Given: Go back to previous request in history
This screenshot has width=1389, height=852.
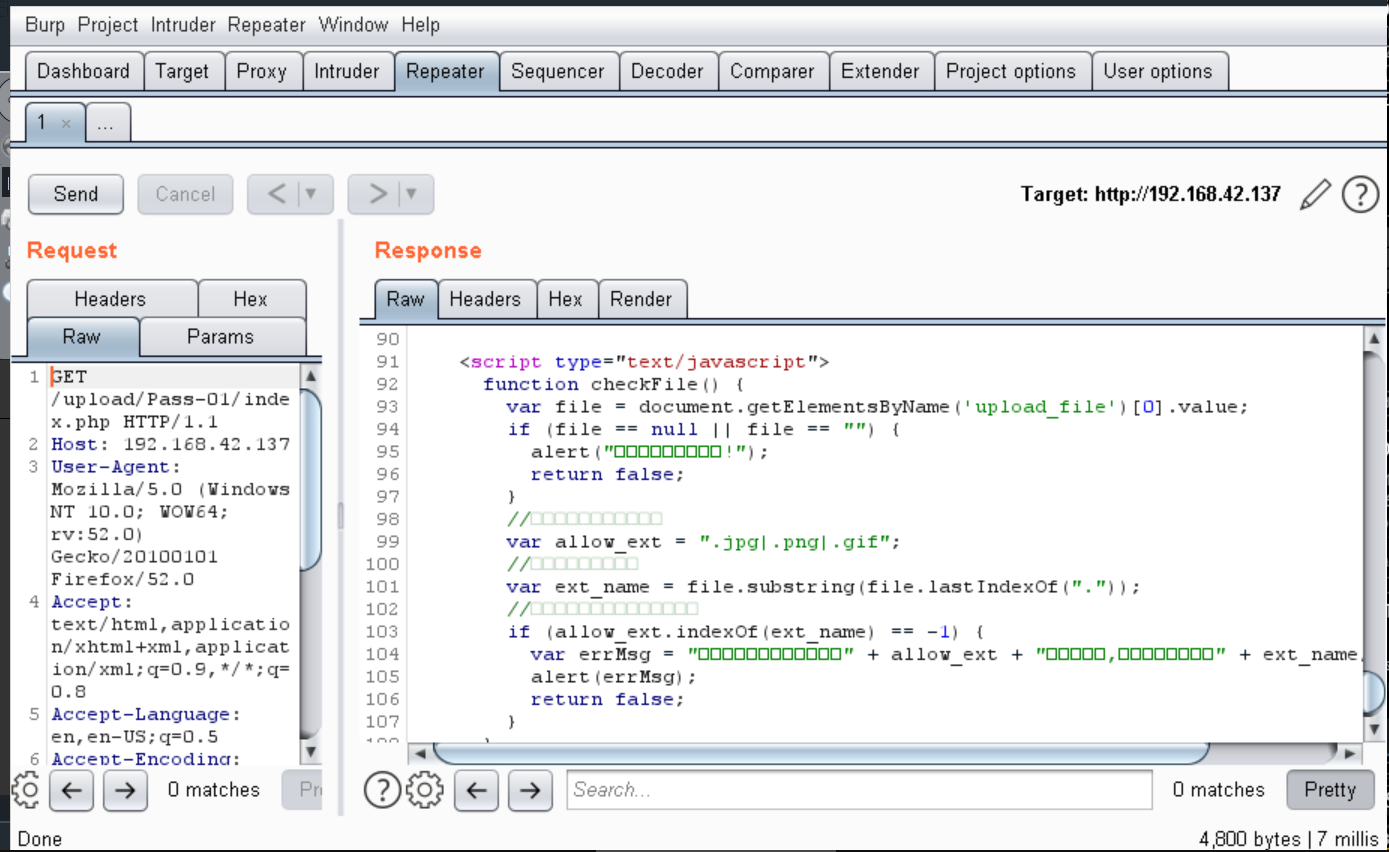Looking at the screenshot, I should tap(278, 194).
